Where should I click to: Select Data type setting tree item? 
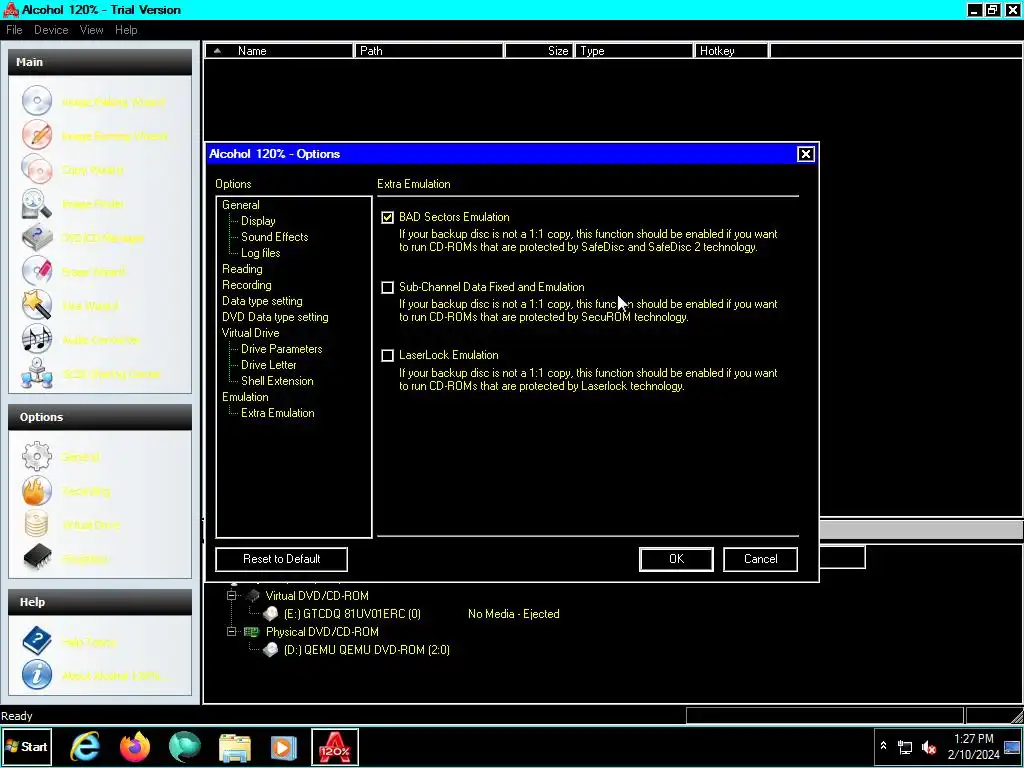[262, 301]
